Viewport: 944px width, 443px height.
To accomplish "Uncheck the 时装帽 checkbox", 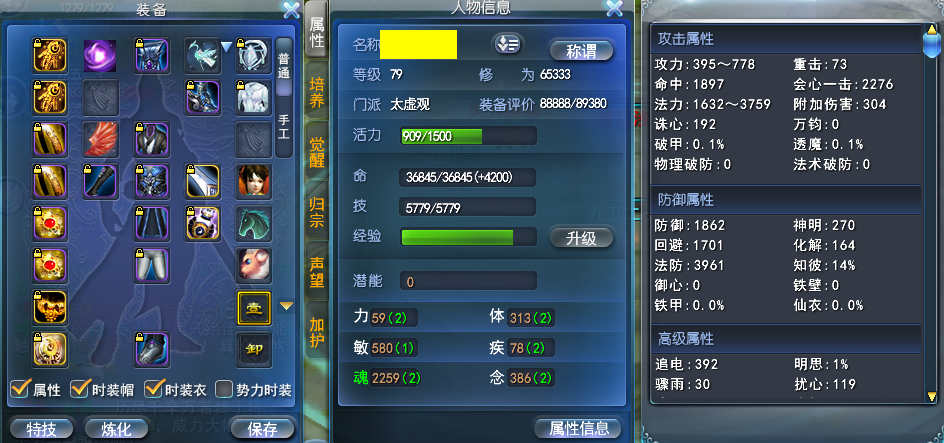I will click(79, 389).
